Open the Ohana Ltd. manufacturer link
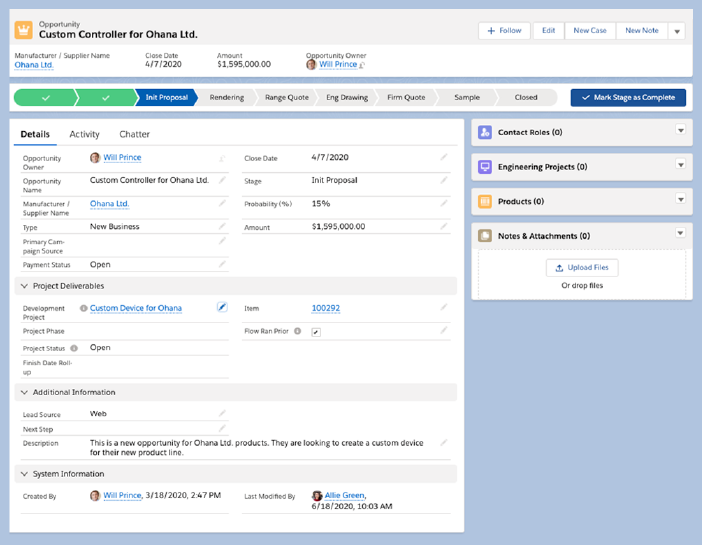The height and width of the screenshot is (545, 702). [34, 65]
